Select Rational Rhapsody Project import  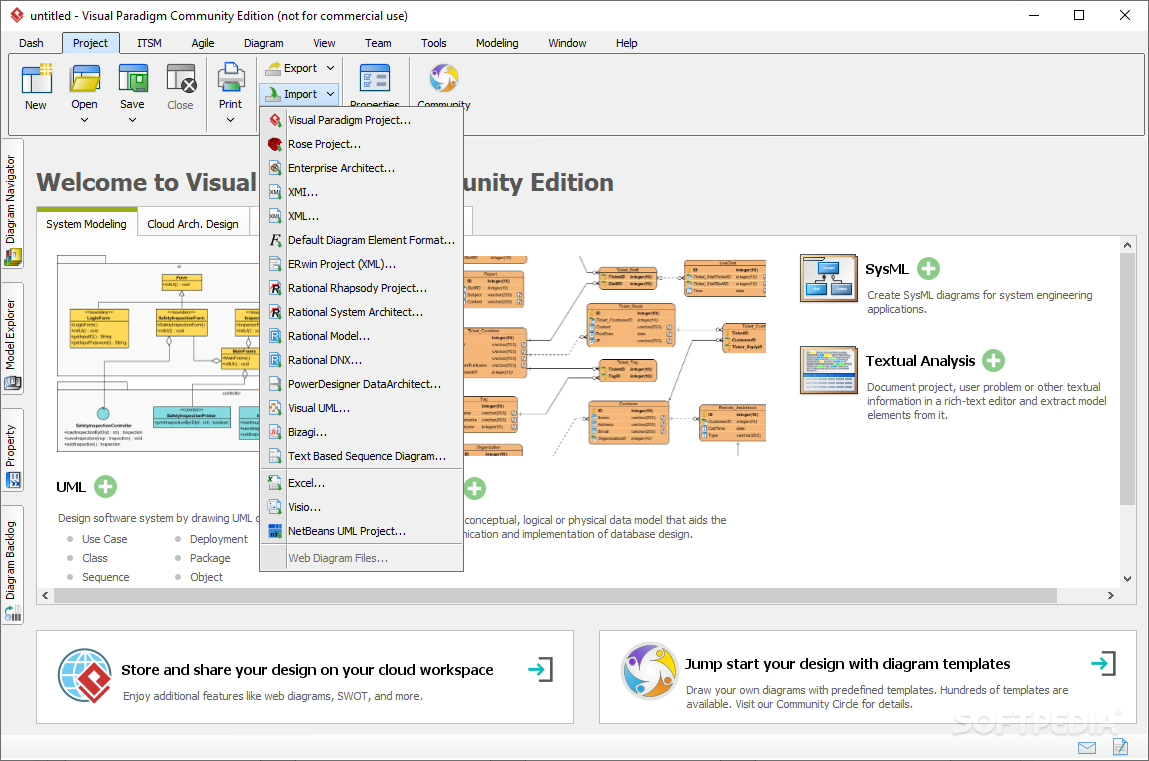pos(362,288)
